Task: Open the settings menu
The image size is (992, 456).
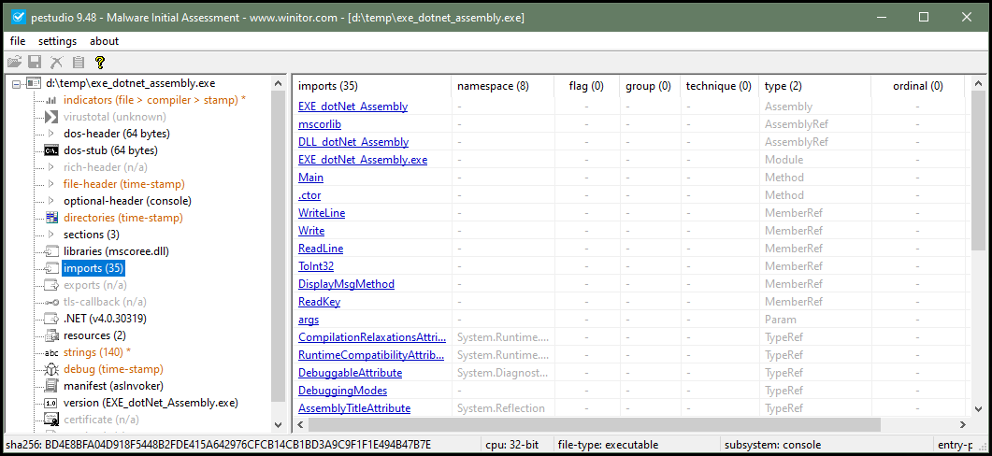Action: [58, 41]
